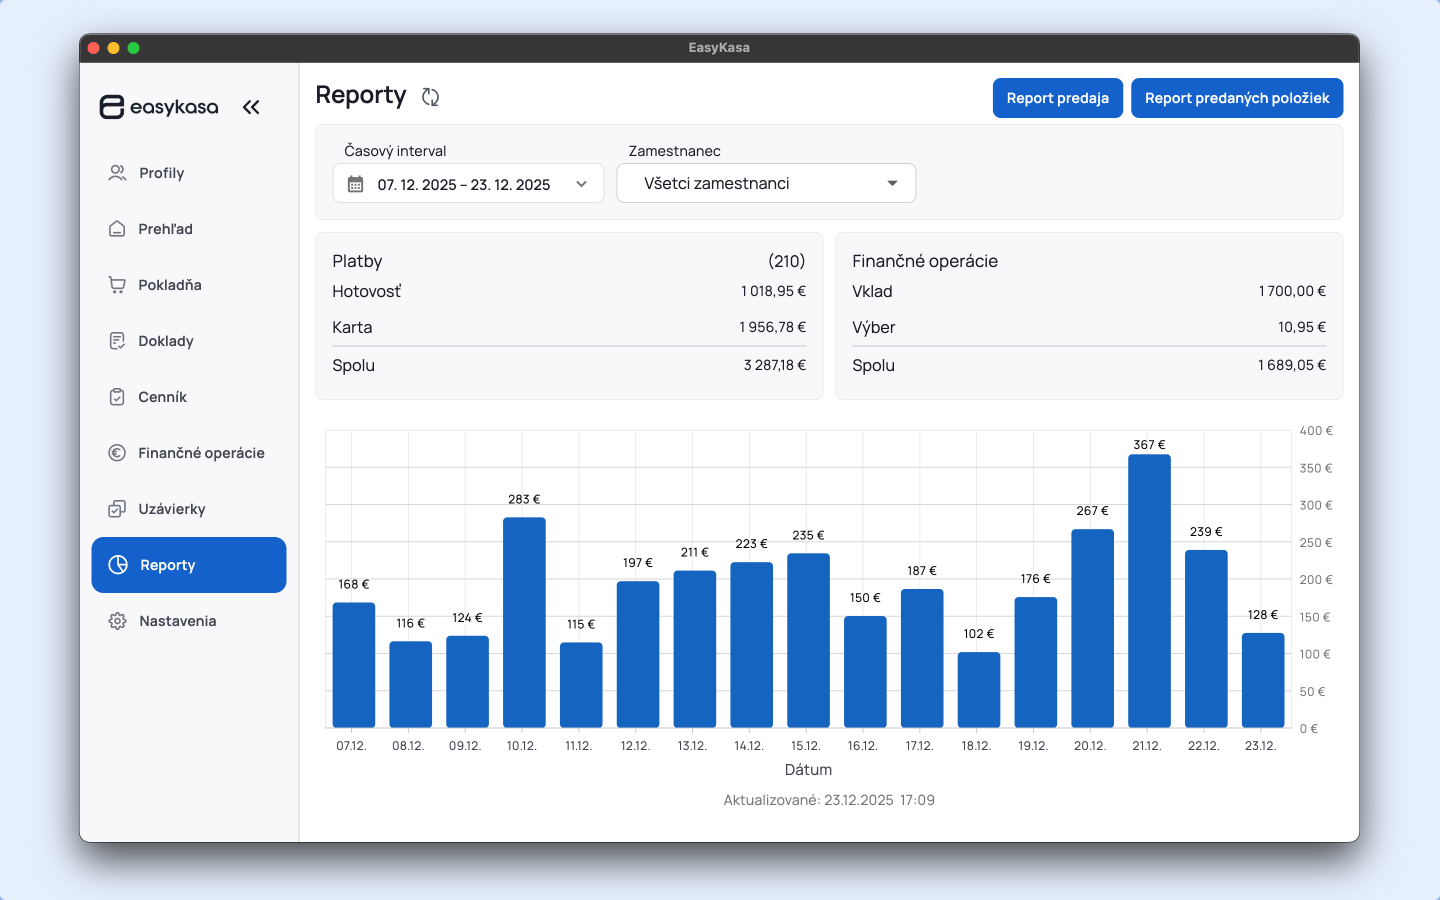Click the 14.12. x-axis date label
Viewport: 1440px width, 900px height.
coord(749,746)
